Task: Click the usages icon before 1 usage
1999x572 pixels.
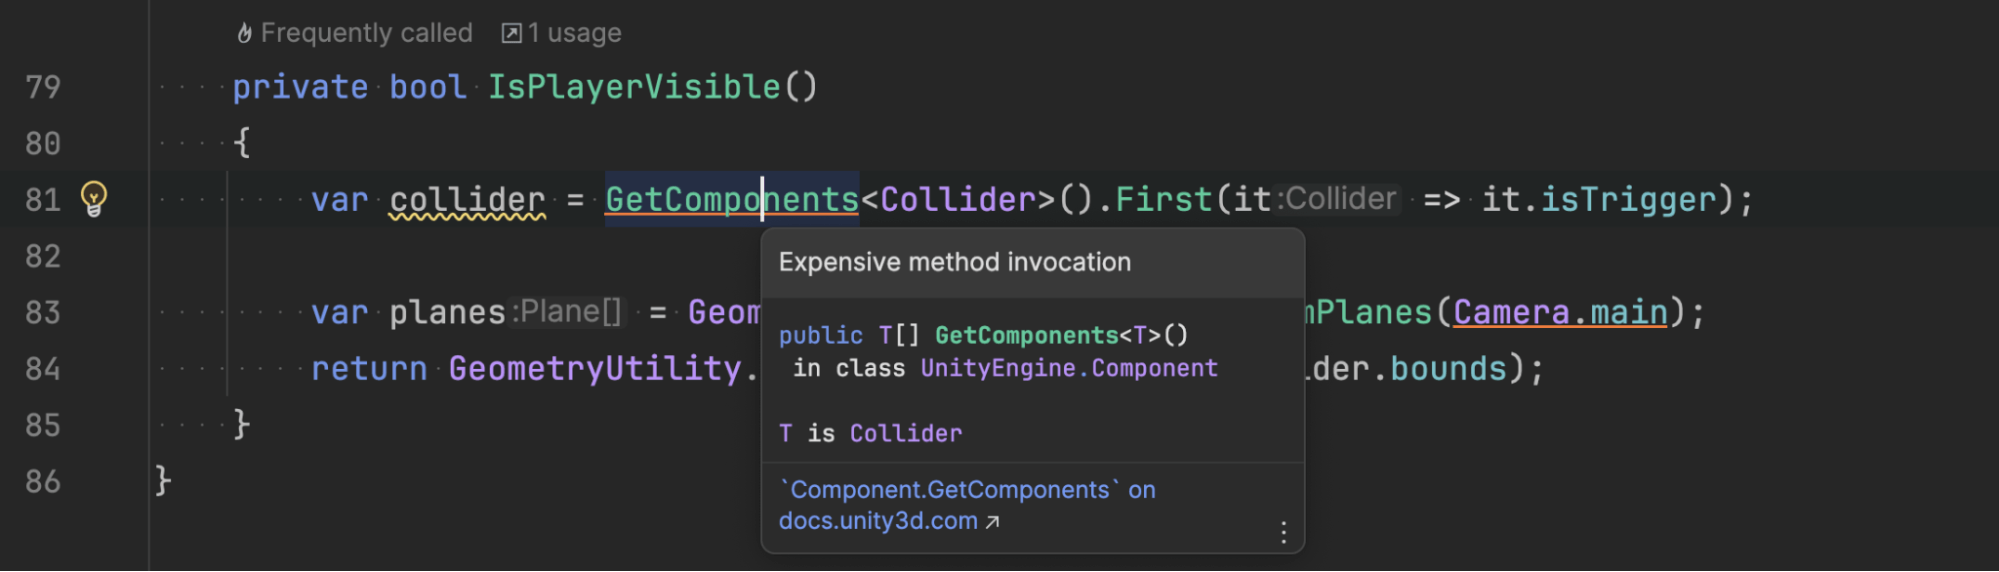Action: point(511,33)
